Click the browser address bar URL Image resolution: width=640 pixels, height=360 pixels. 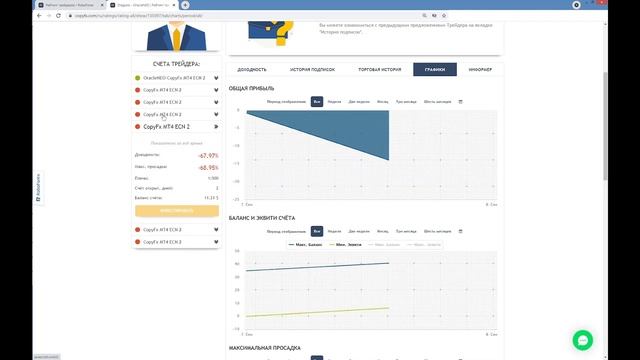139,16
